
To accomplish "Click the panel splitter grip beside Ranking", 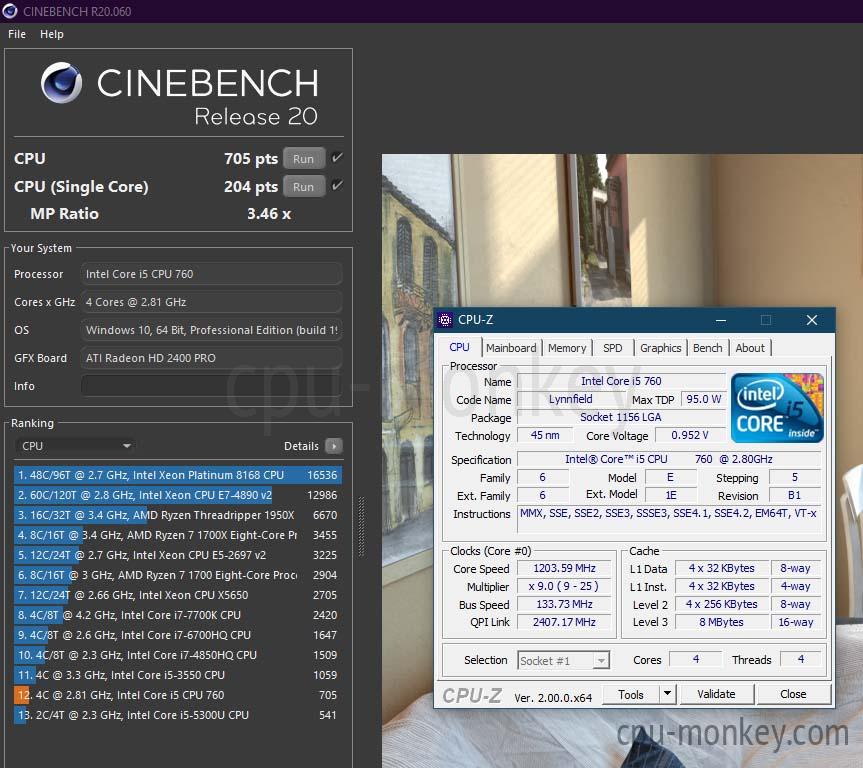I will [361, 526].
